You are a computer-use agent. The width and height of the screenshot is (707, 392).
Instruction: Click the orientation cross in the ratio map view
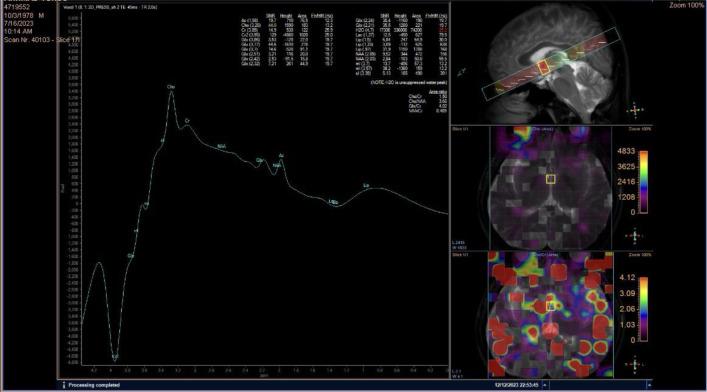(635, 364)
